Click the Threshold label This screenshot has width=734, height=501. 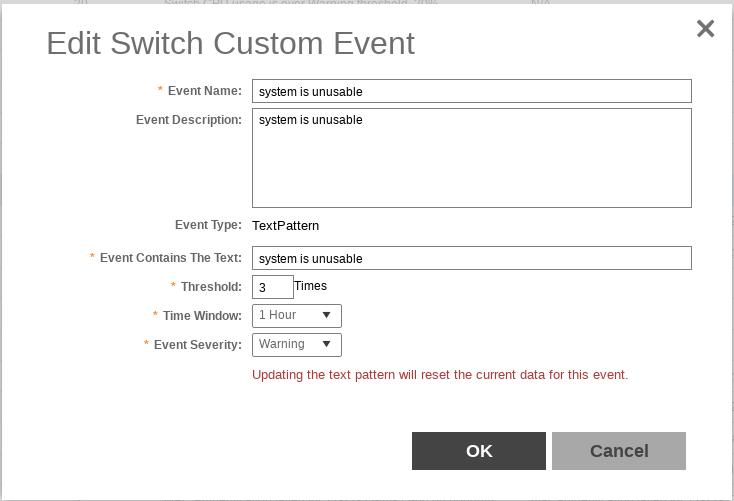click(x=211, y=287)
